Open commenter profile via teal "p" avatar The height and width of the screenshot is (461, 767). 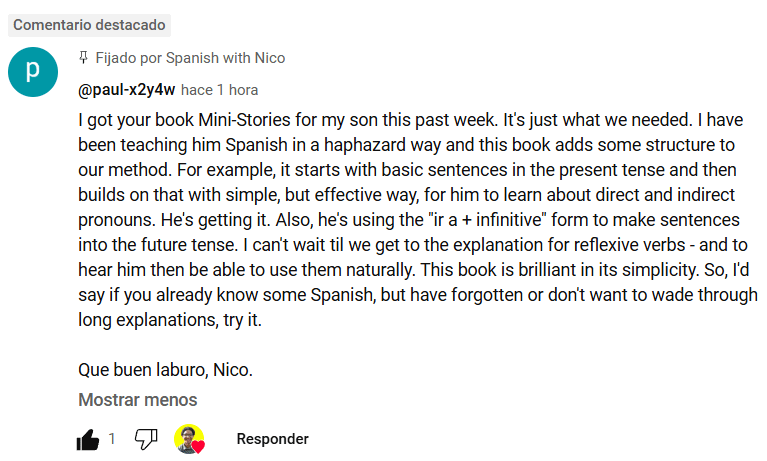32,72
